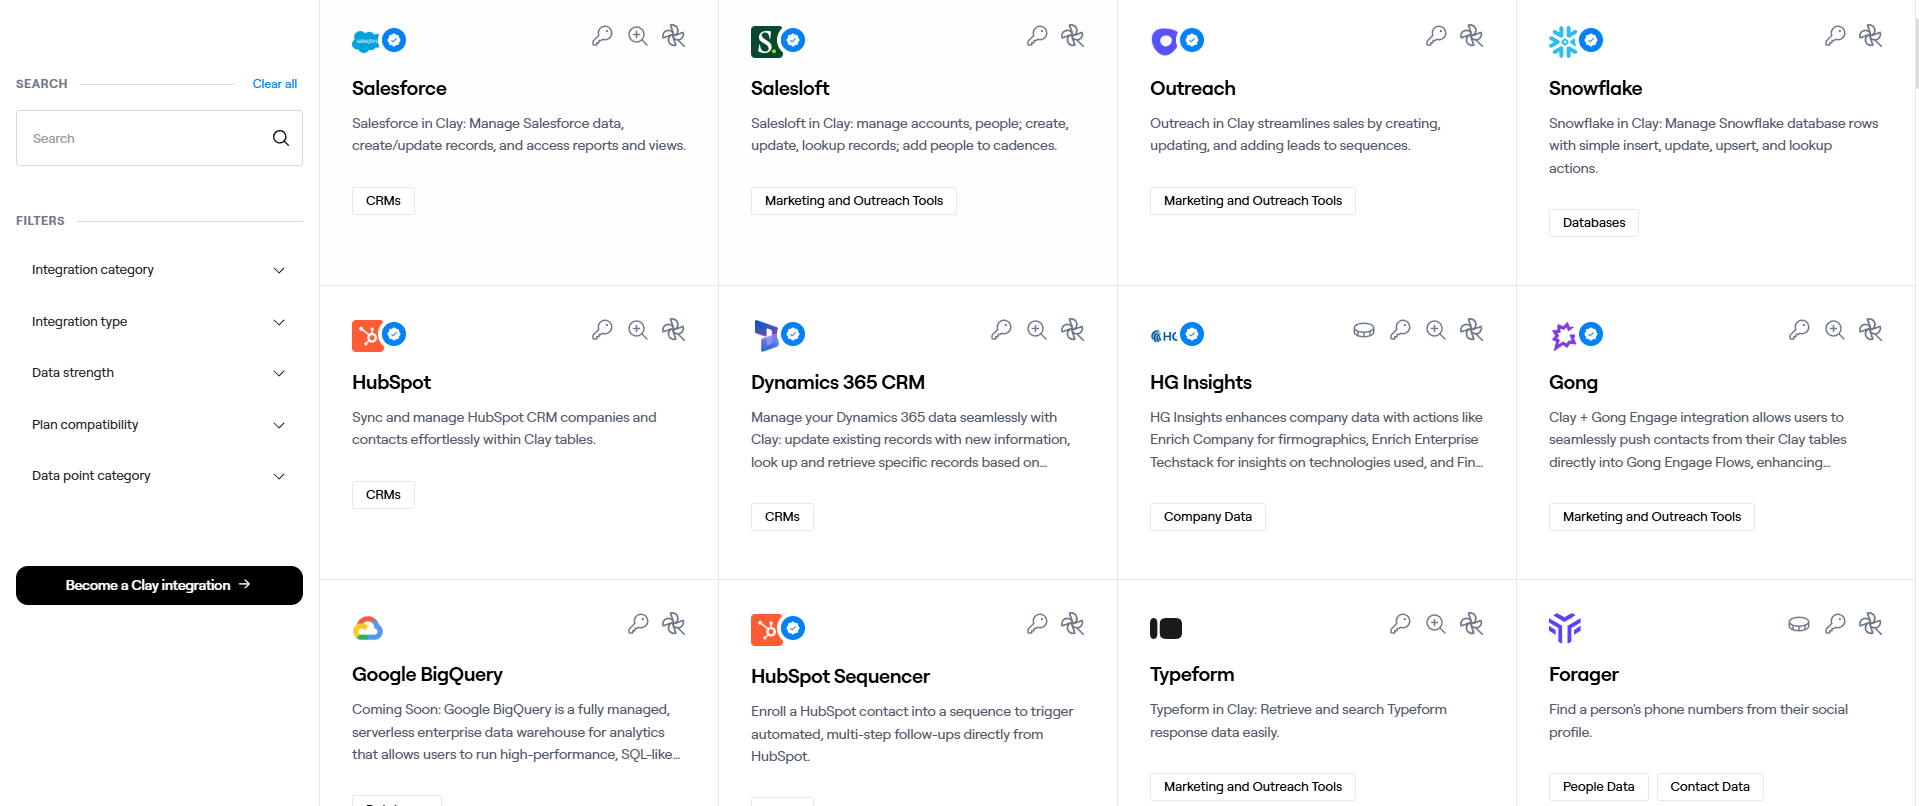
Task: Click the key icon on Salesloft card
Action: (1037, 36)
